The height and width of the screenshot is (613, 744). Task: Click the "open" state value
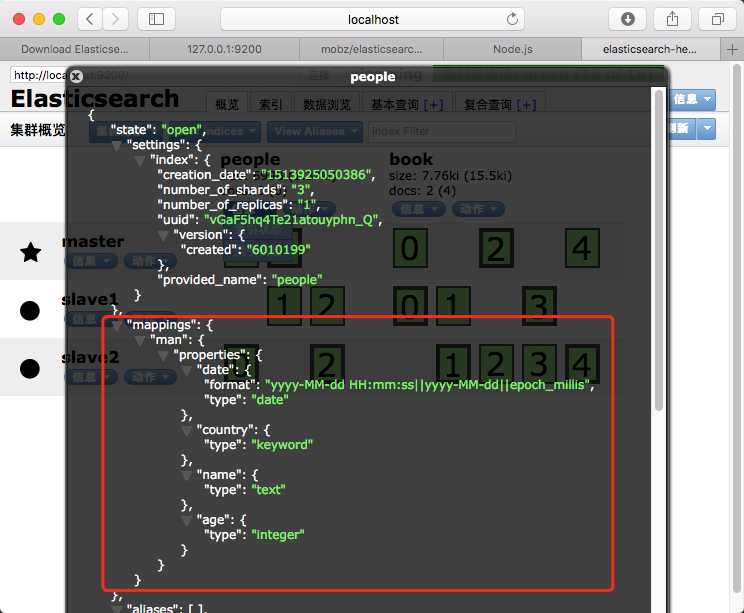182,130
